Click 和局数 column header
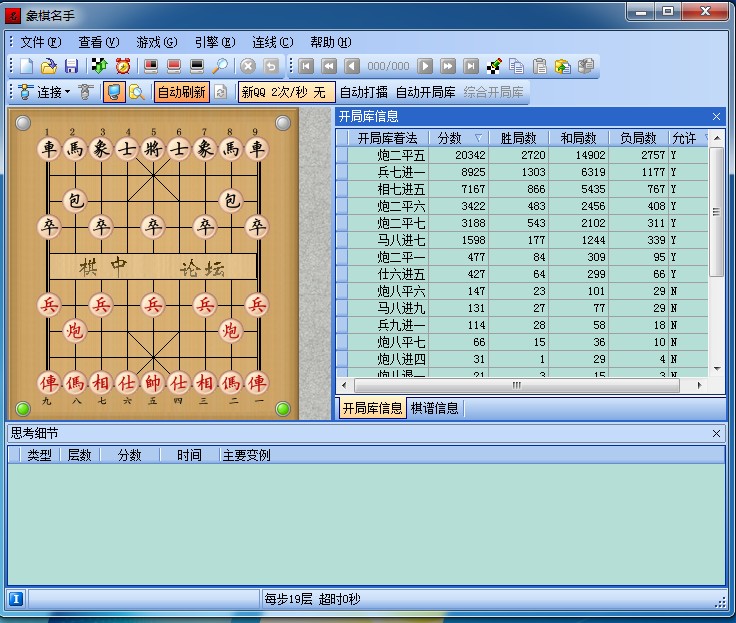Screen dimensions: 736x623 pyautogui.click(x=578, y=138)
